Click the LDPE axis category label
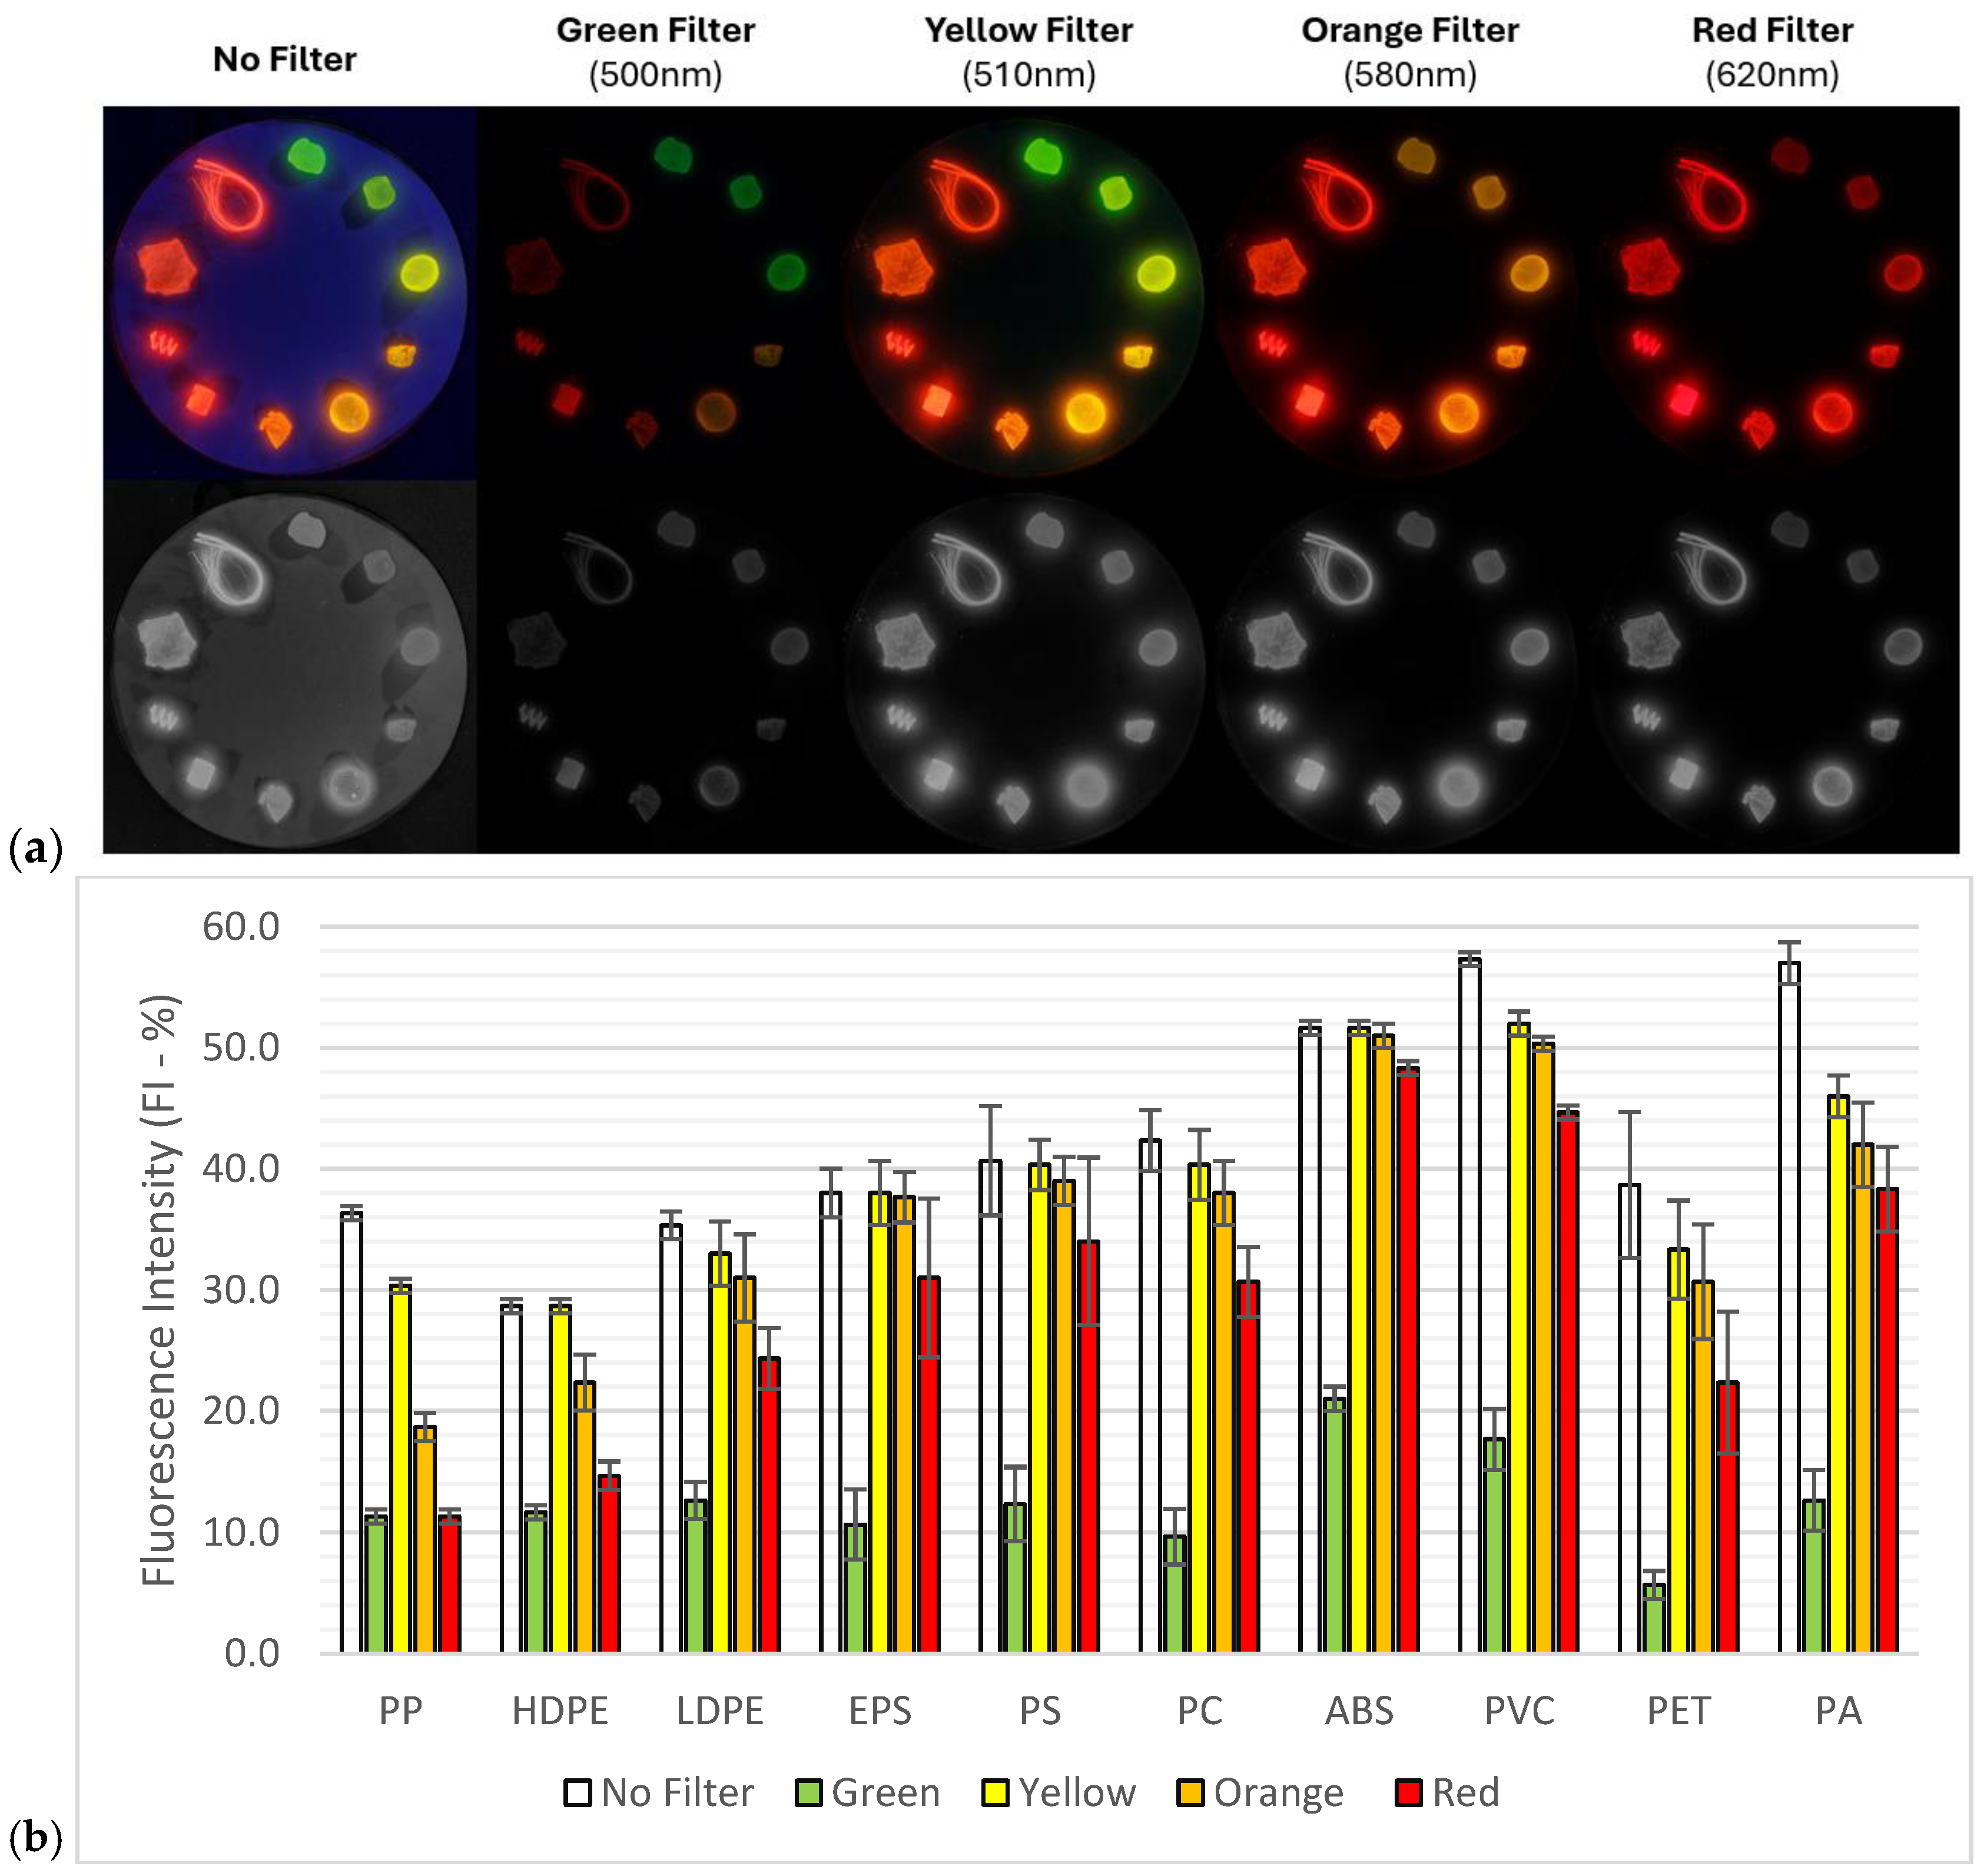 click(719, 1710)
